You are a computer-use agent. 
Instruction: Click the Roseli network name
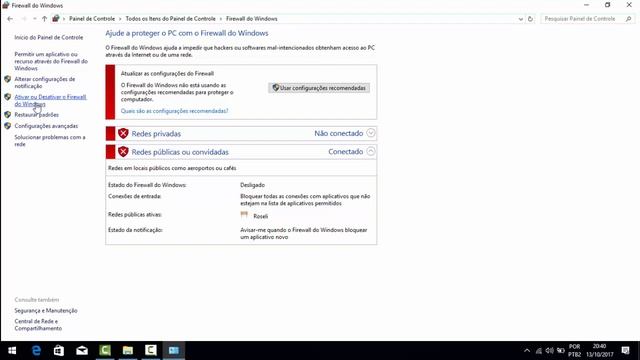[x=260, y=216]
